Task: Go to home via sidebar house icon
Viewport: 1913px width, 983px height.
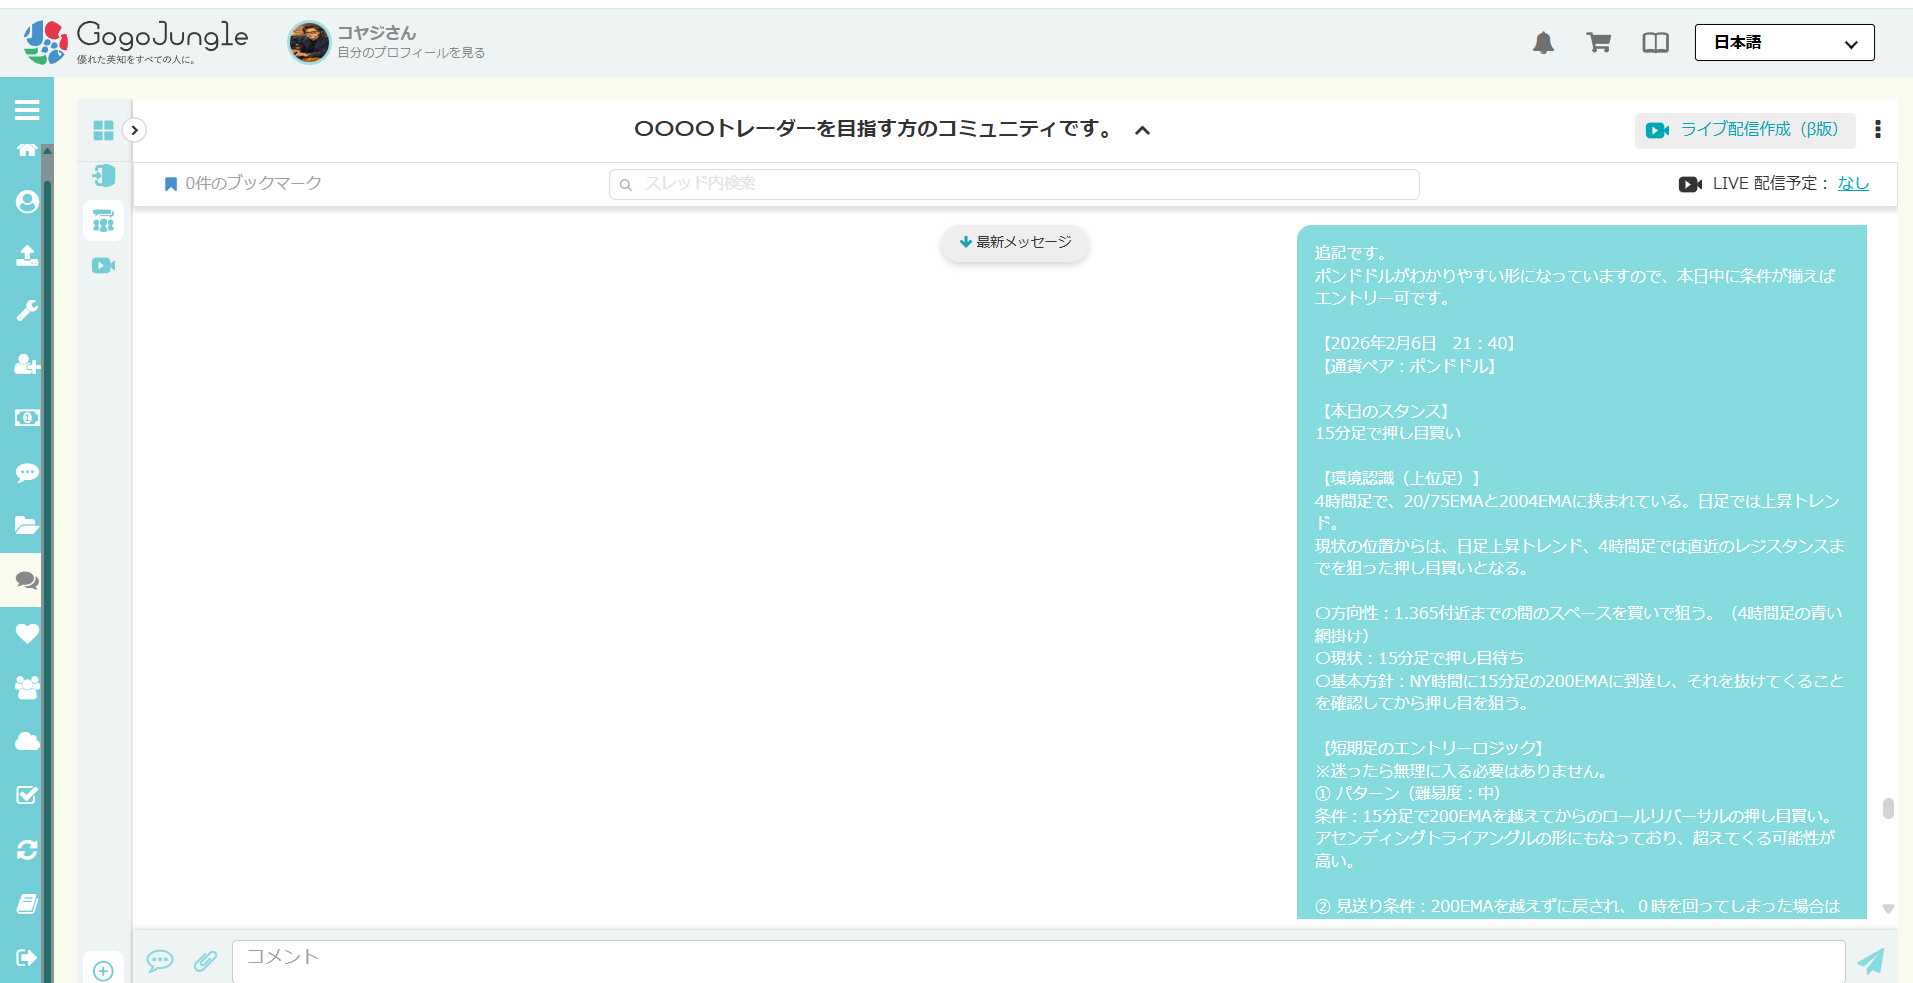Action: point(27,150)
